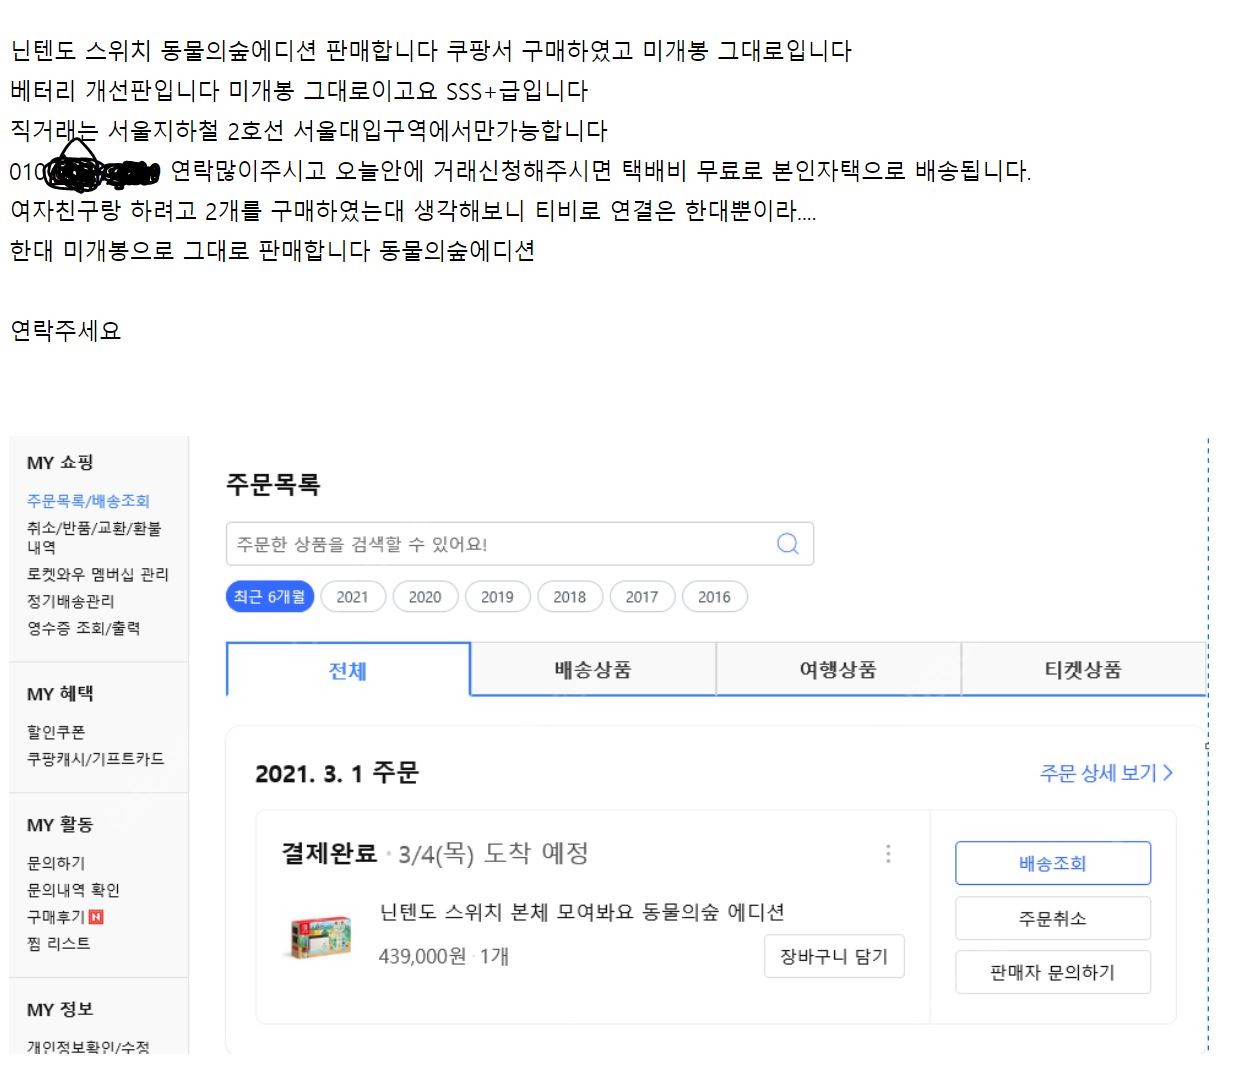This screenshot has width=1241, height=1081.
Task: Click the MY 쇼핑 sidebar heading
Action: click(60, 463)
